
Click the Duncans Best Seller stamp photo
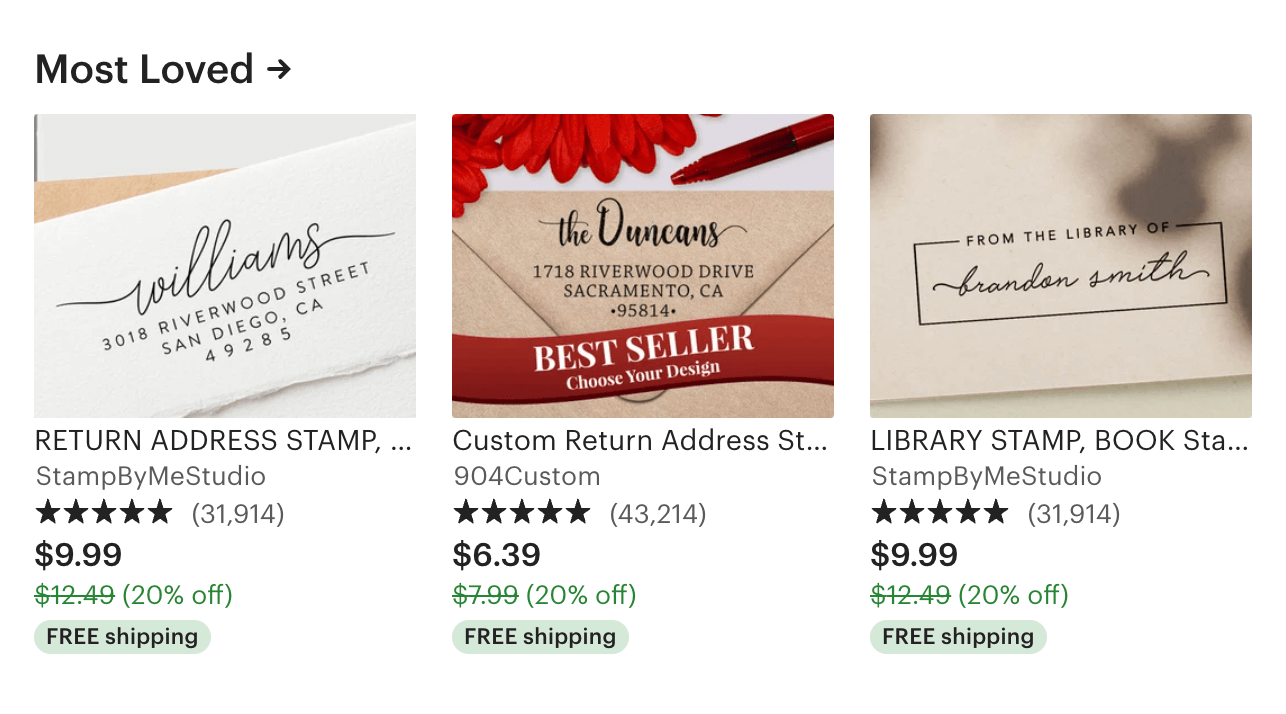point(642,265)
